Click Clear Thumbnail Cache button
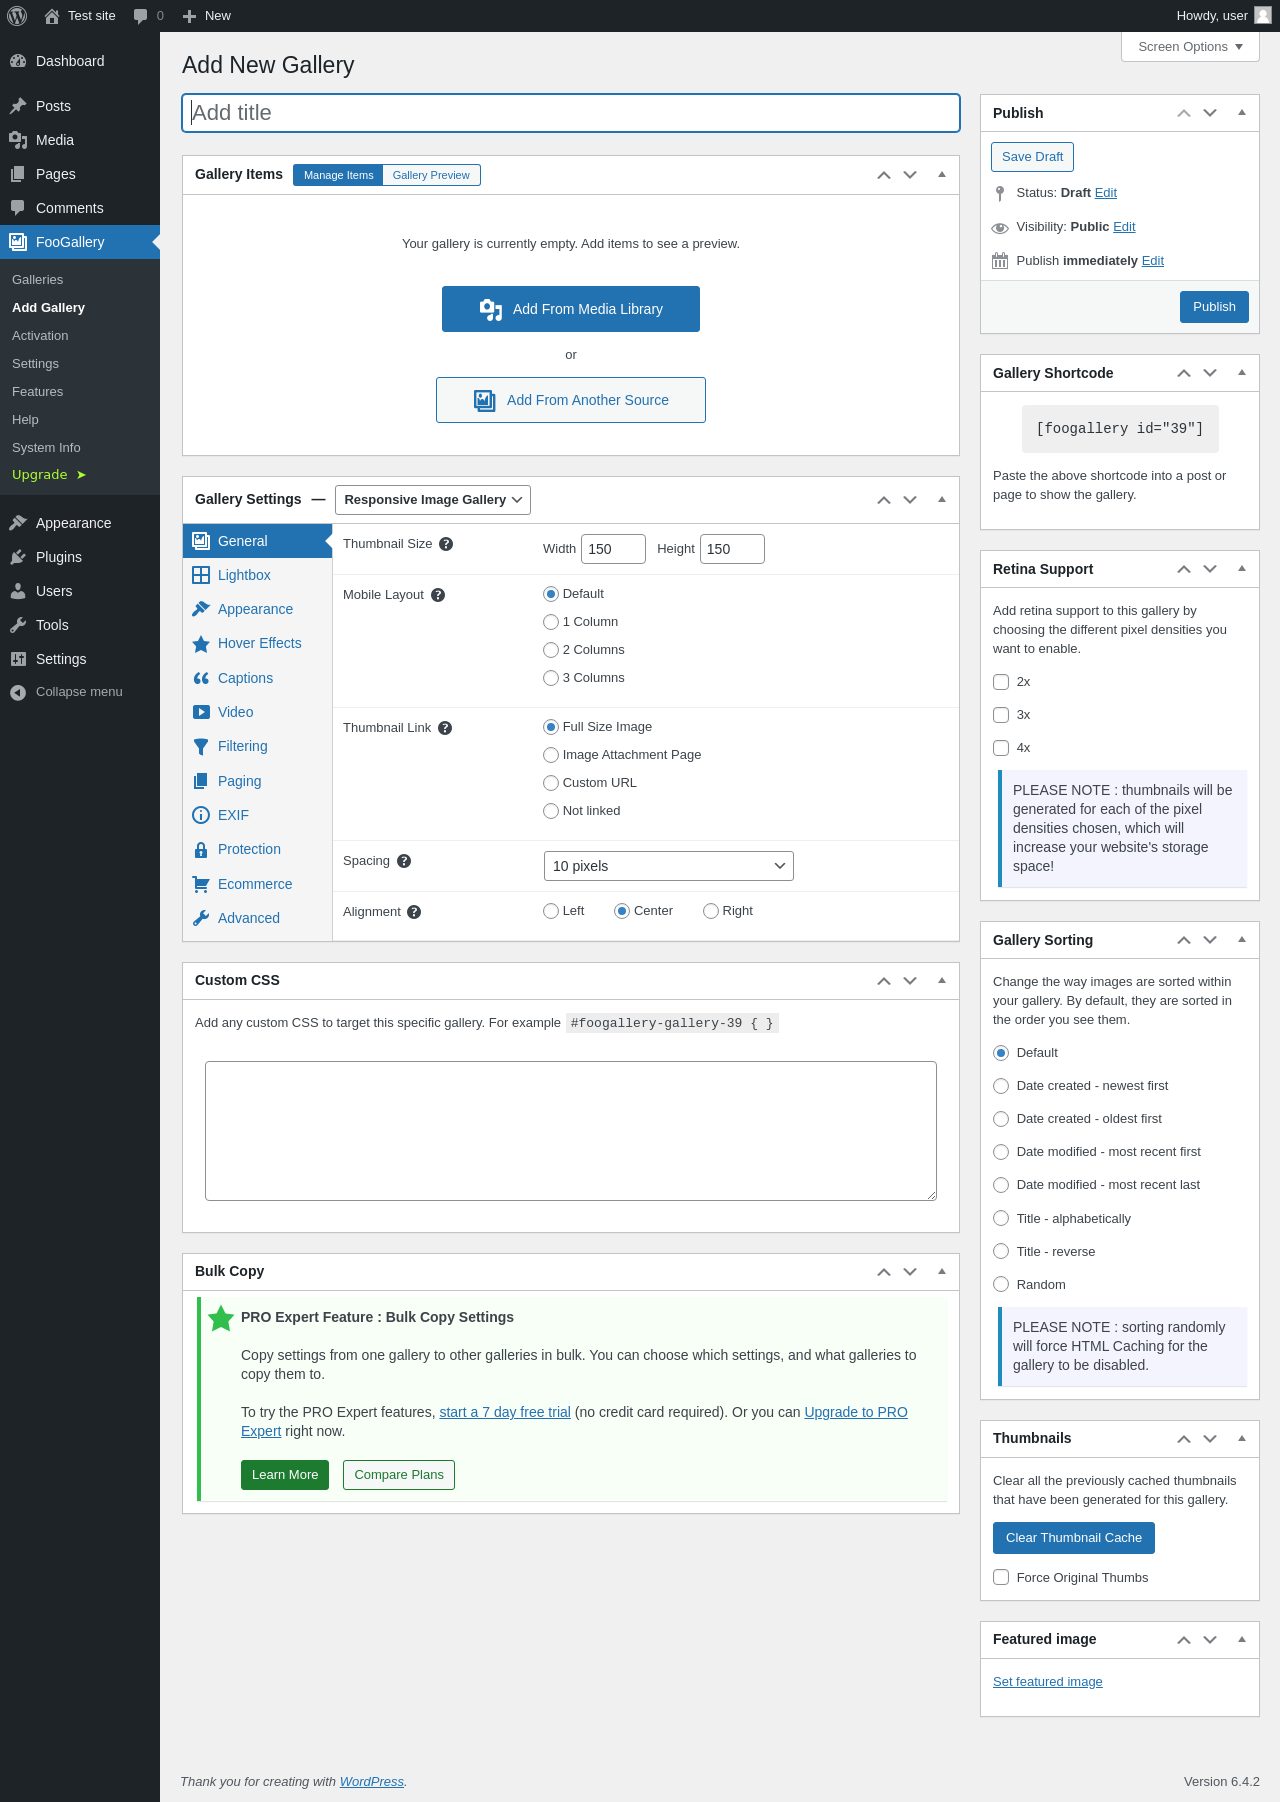This screenshot has width=1280, height=1802. (x=1074, y=1538)
